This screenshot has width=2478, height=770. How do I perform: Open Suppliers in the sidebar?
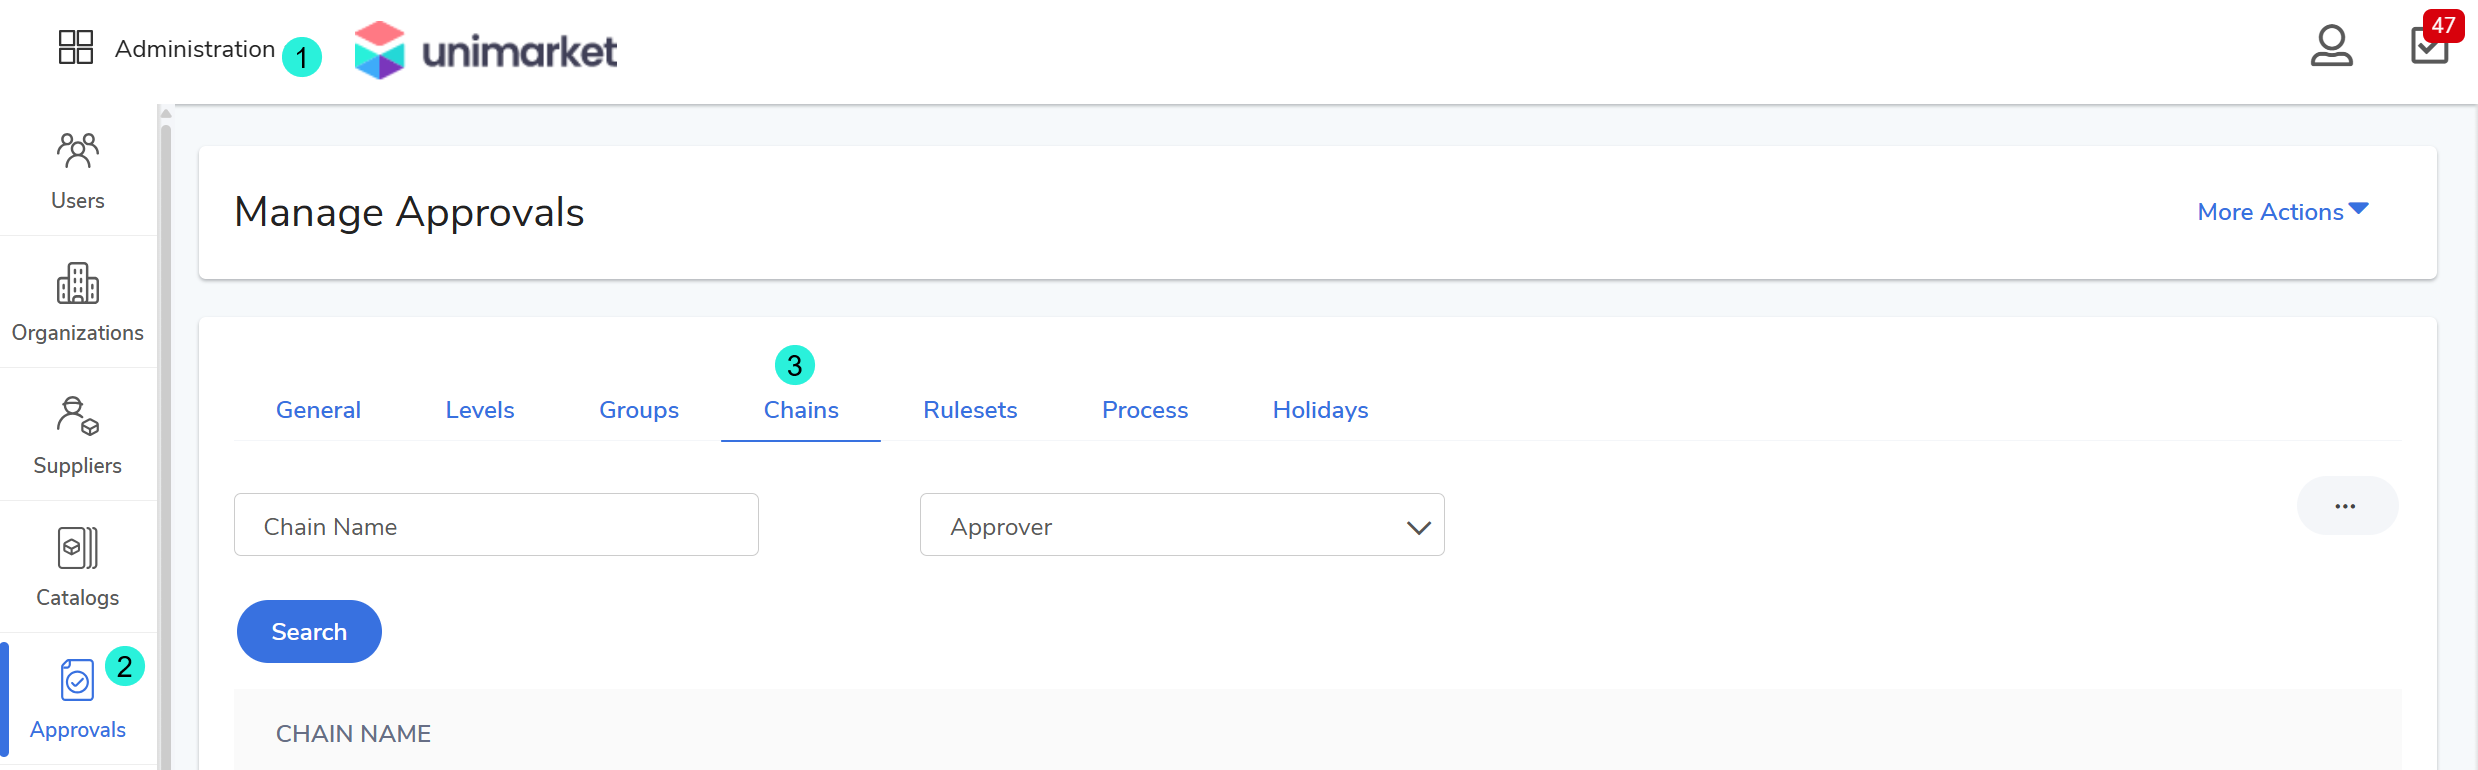pos(78,436)
